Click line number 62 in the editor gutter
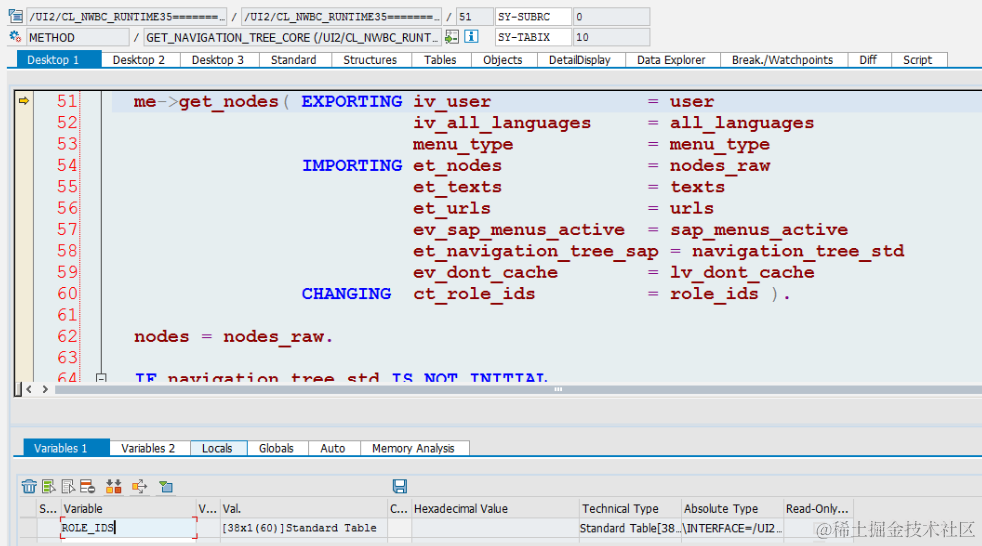This screenshot has width=982, height=546. coord(67,336)
